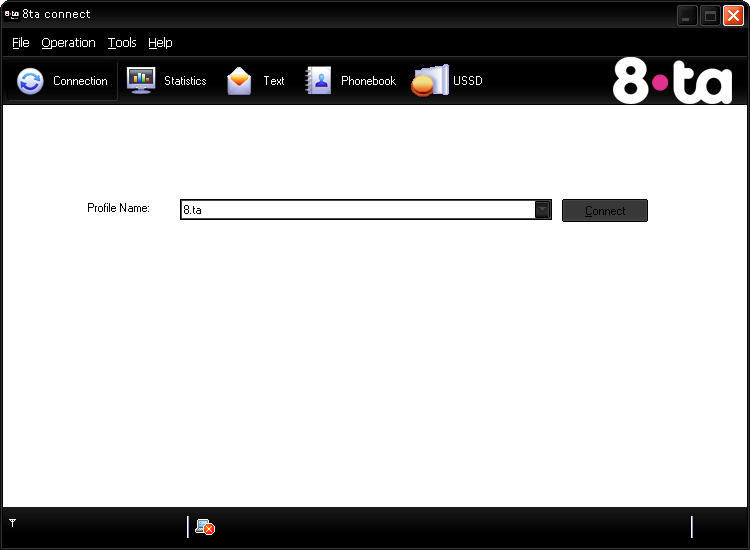Screen dimensions: 750x550
Task: Close the 8ta connect window
Action: (733, 15)
